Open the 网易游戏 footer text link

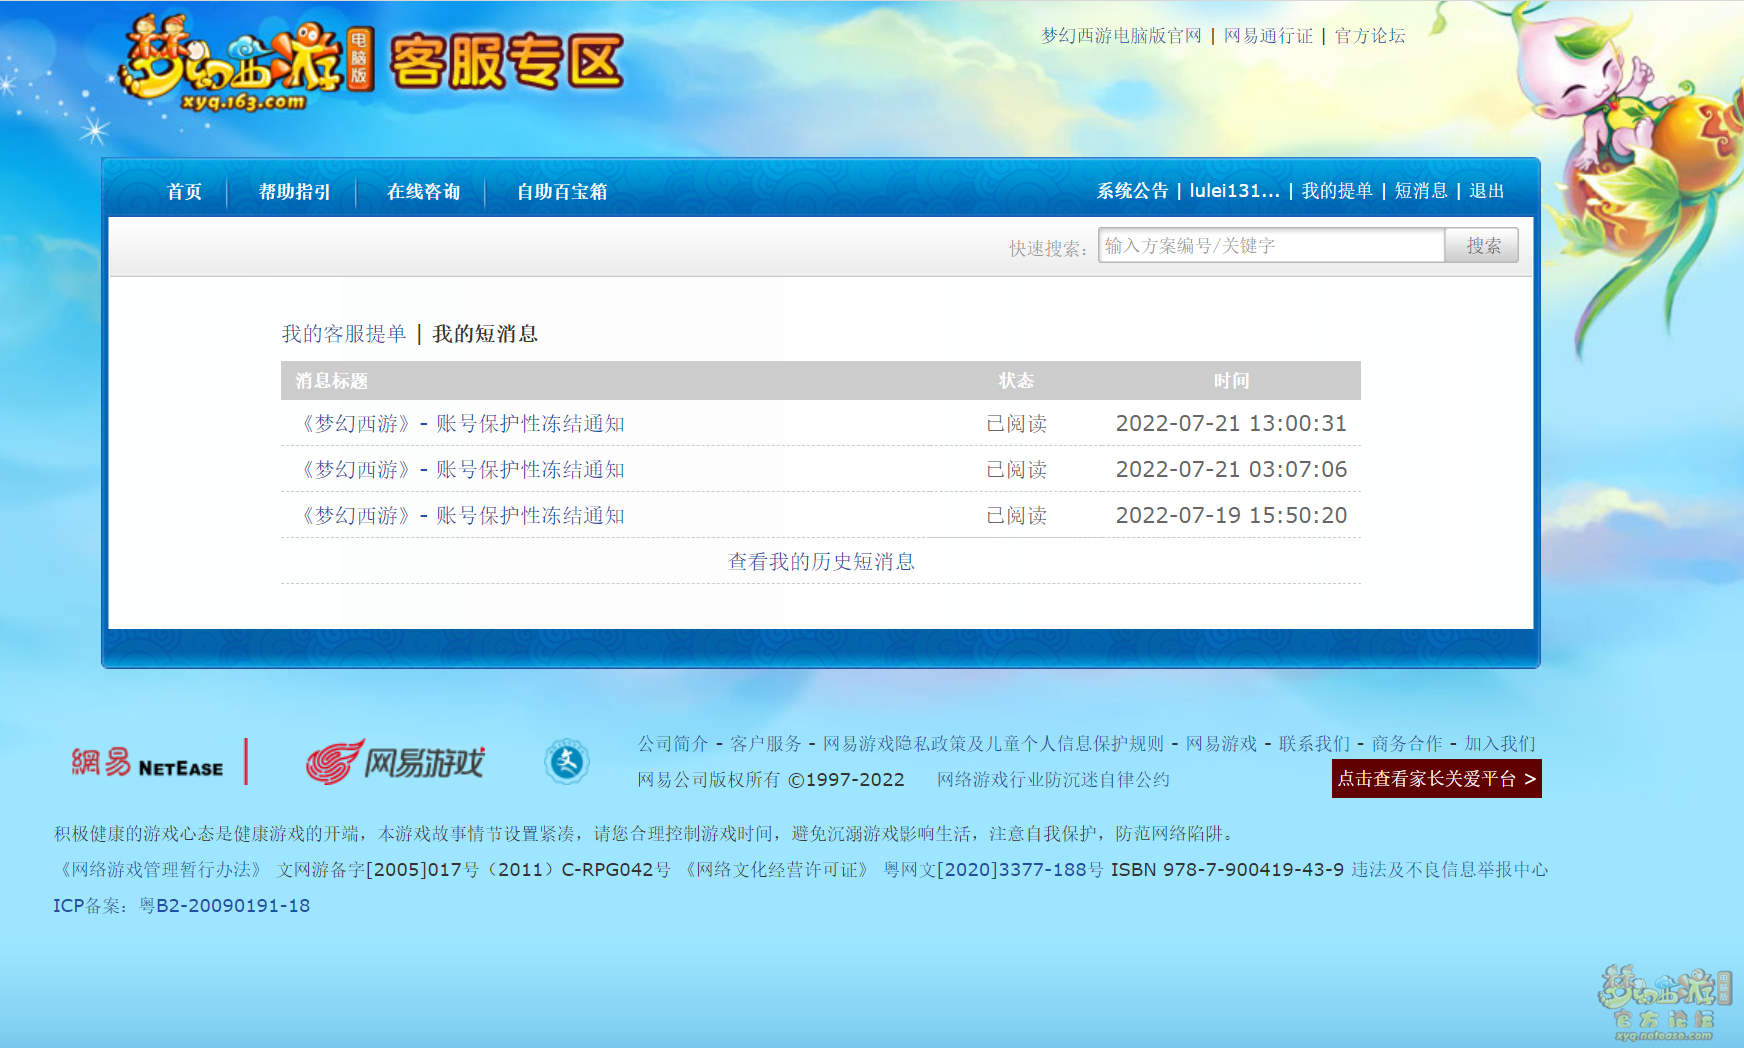[x=1221, y=743]
